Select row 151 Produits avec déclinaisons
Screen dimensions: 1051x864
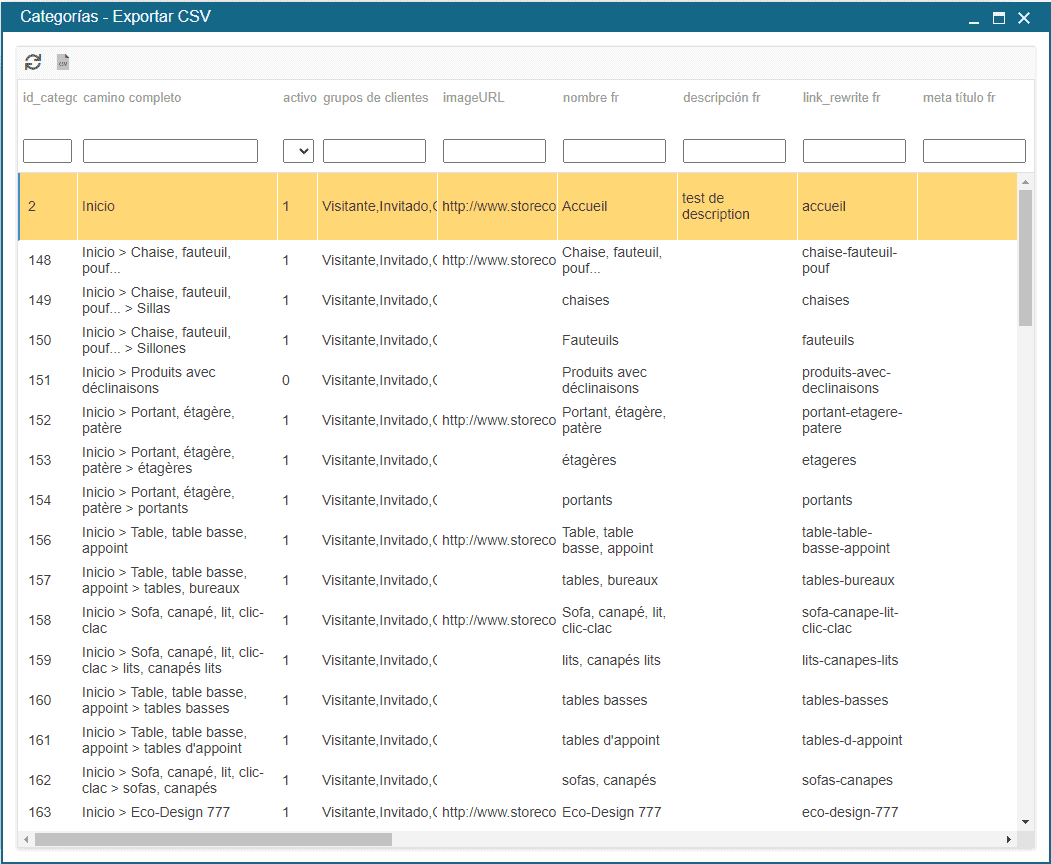148,380
